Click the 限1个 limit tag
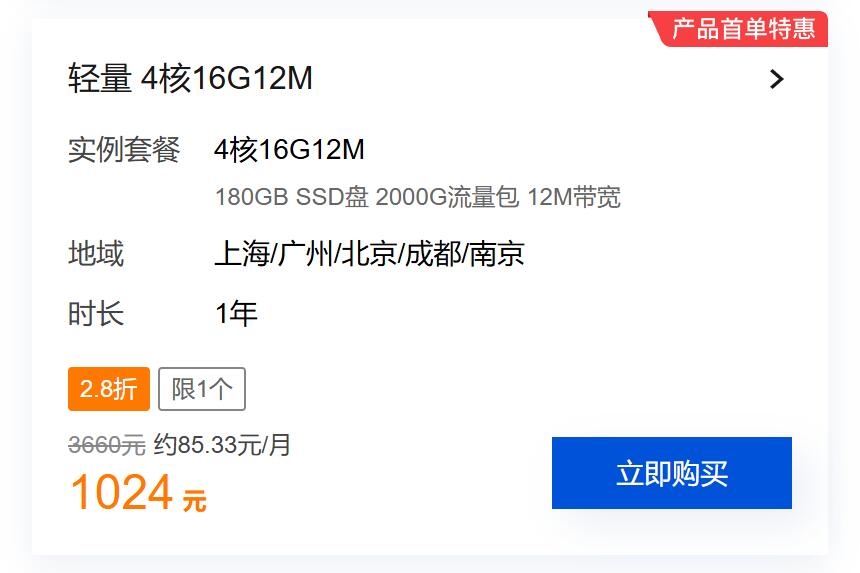The width and height of the screenshot is (860, 573). (x=202, y=389)
